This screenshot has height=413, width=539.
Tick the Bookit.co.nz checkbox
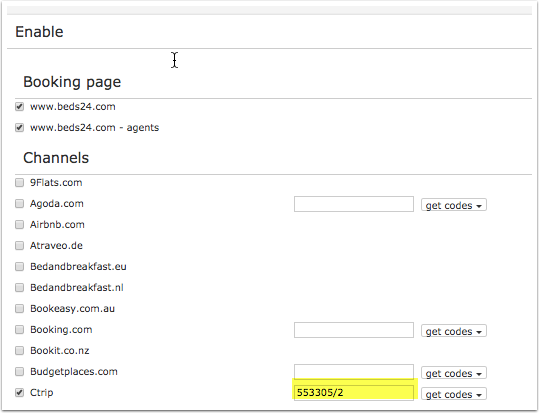point(20,350)
